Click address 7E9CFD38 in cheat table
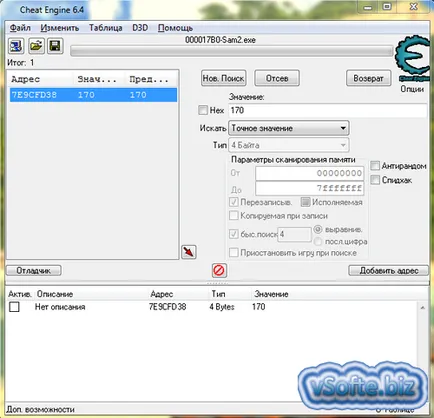This screenshot has height=418, width=434. click(167, 307)
